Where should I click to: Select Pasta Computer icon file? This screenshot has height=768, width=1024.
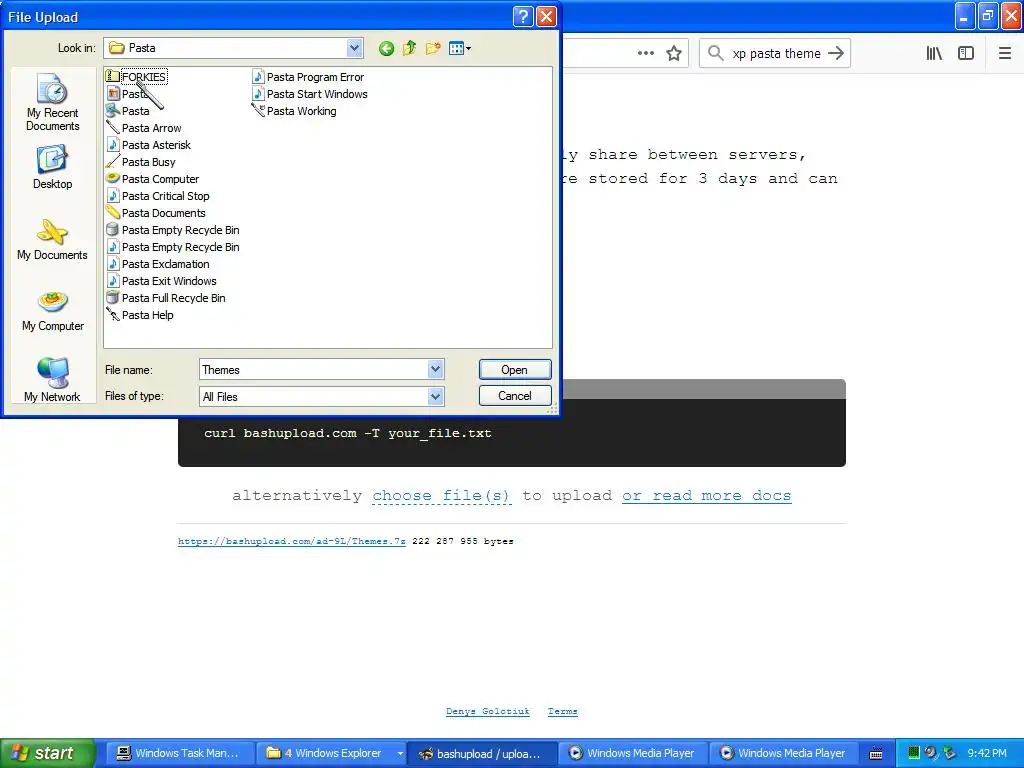tap(152, 179)
